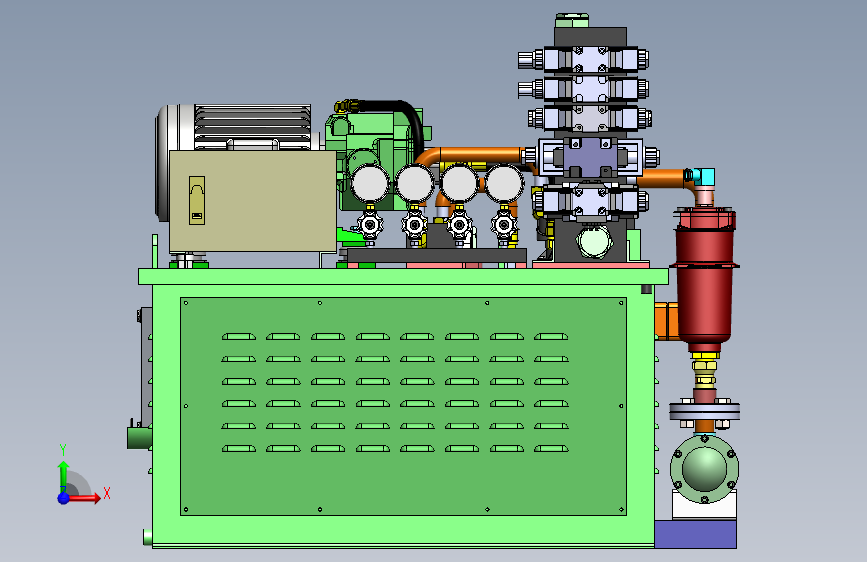Select the blue base block under the flange
The image size is (867, 562).
695,534
